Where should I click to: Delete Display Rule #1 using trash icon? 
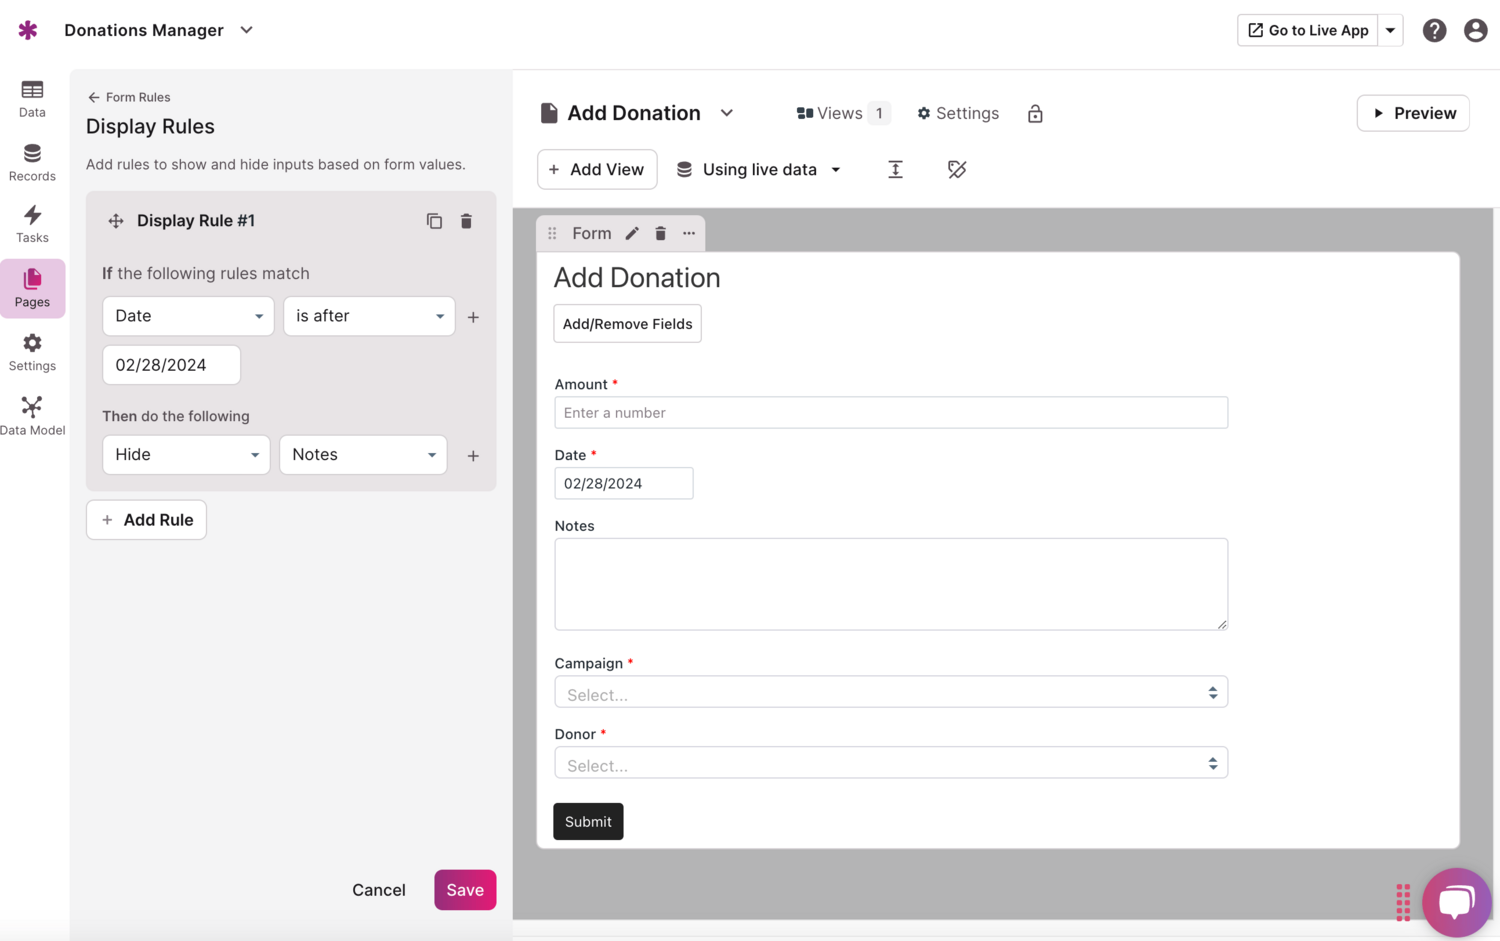click(466, 221)
